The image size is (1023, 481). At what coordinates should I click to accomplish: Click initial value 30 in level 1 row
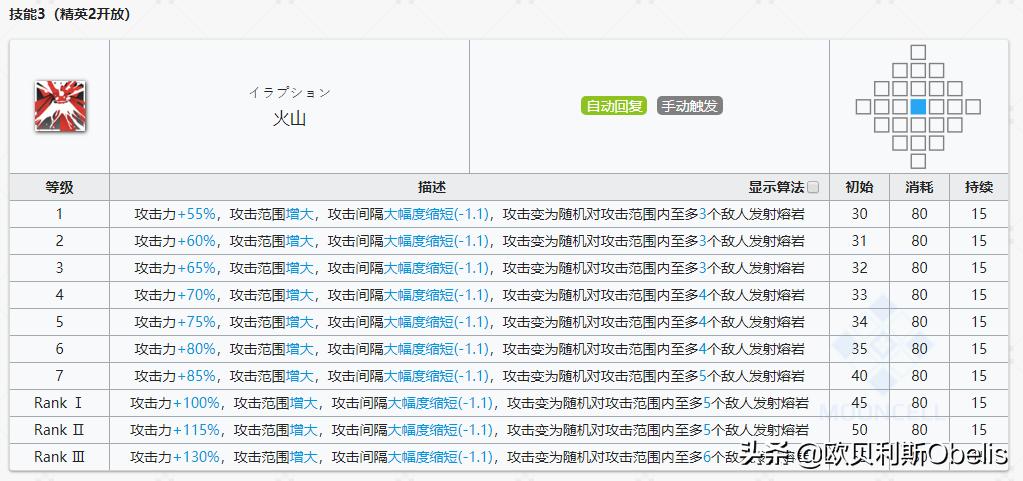(x=859, y=214)
